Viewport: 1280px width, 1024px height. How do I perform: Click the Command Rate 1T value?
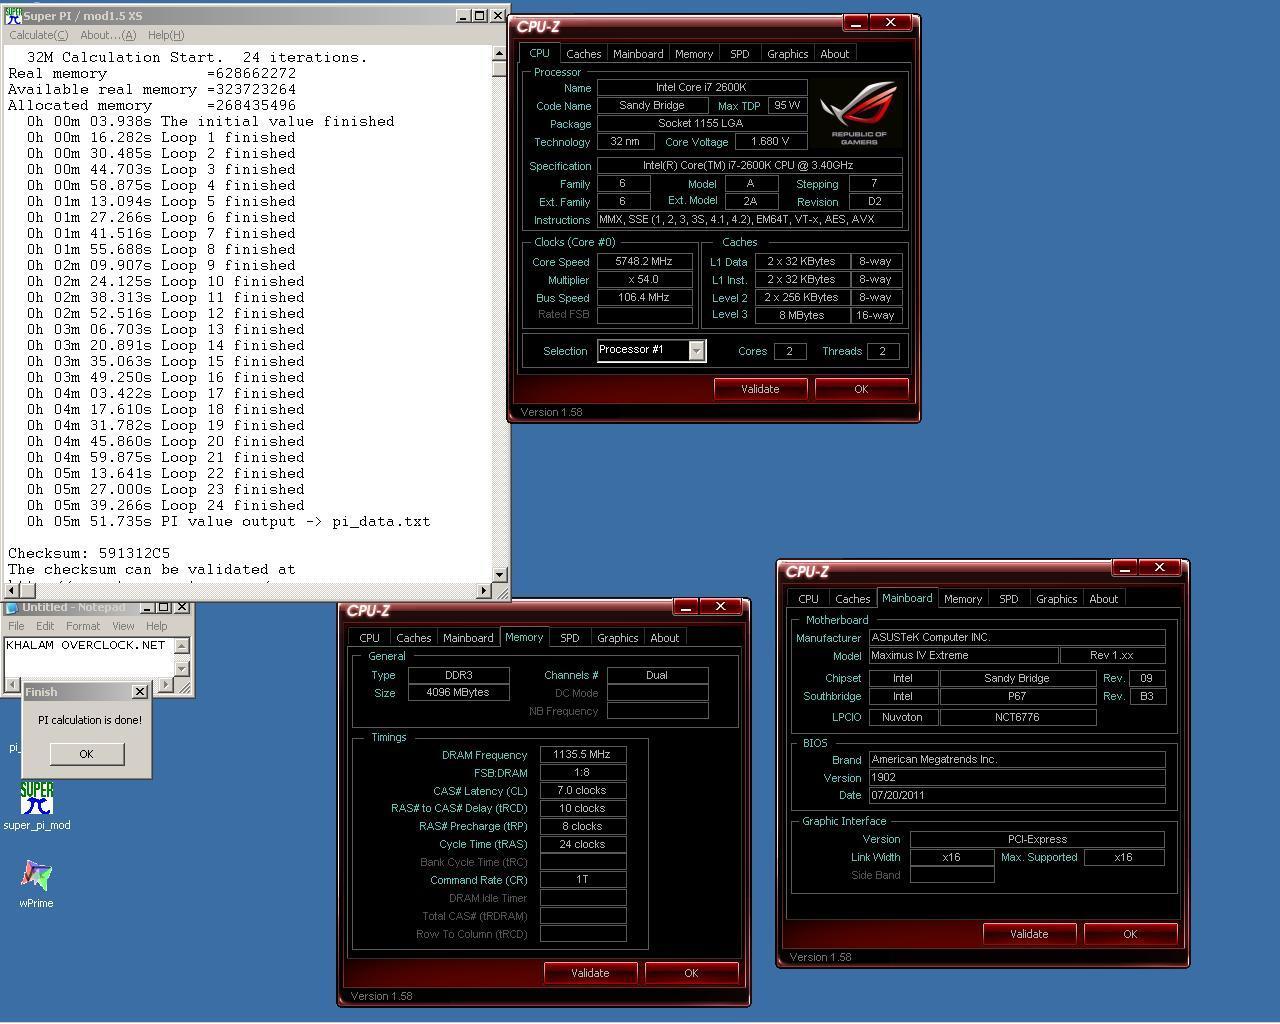pos(583,880)
